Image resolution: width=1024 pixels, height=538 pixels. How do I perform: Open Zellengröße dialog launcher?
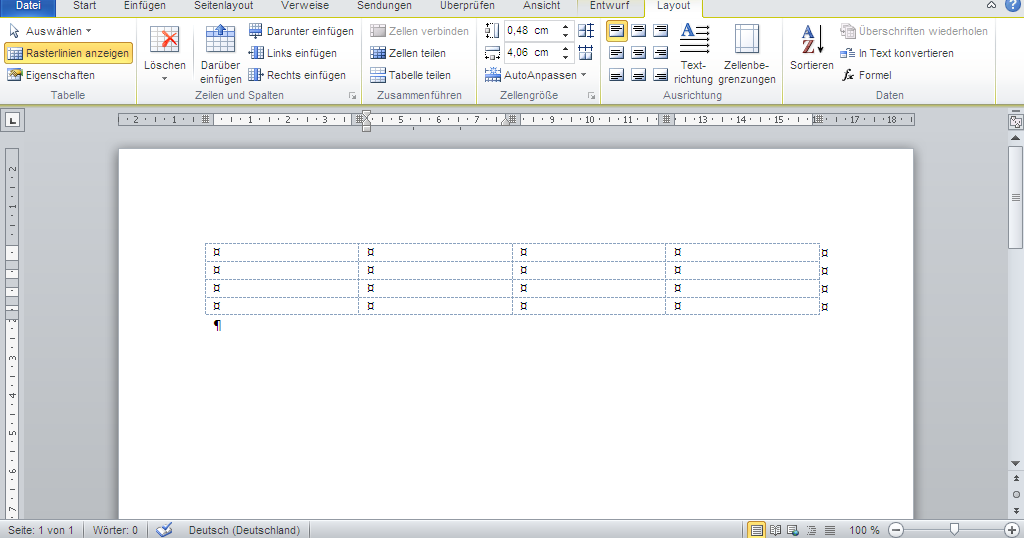(x=592, y=96)
